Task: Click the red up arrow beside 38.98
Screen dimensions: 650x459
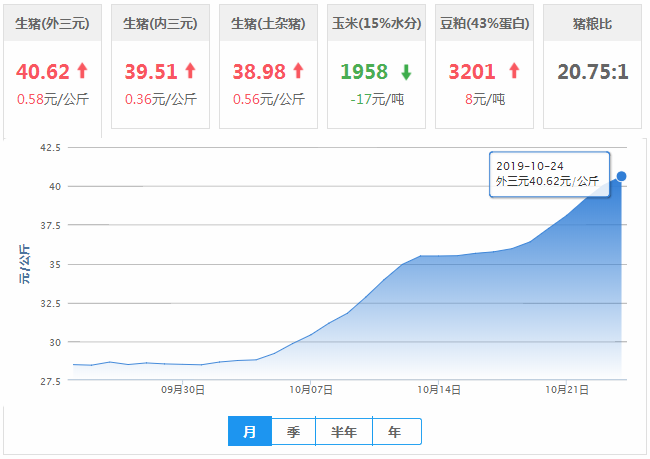Action: click(x=298, y=70)
